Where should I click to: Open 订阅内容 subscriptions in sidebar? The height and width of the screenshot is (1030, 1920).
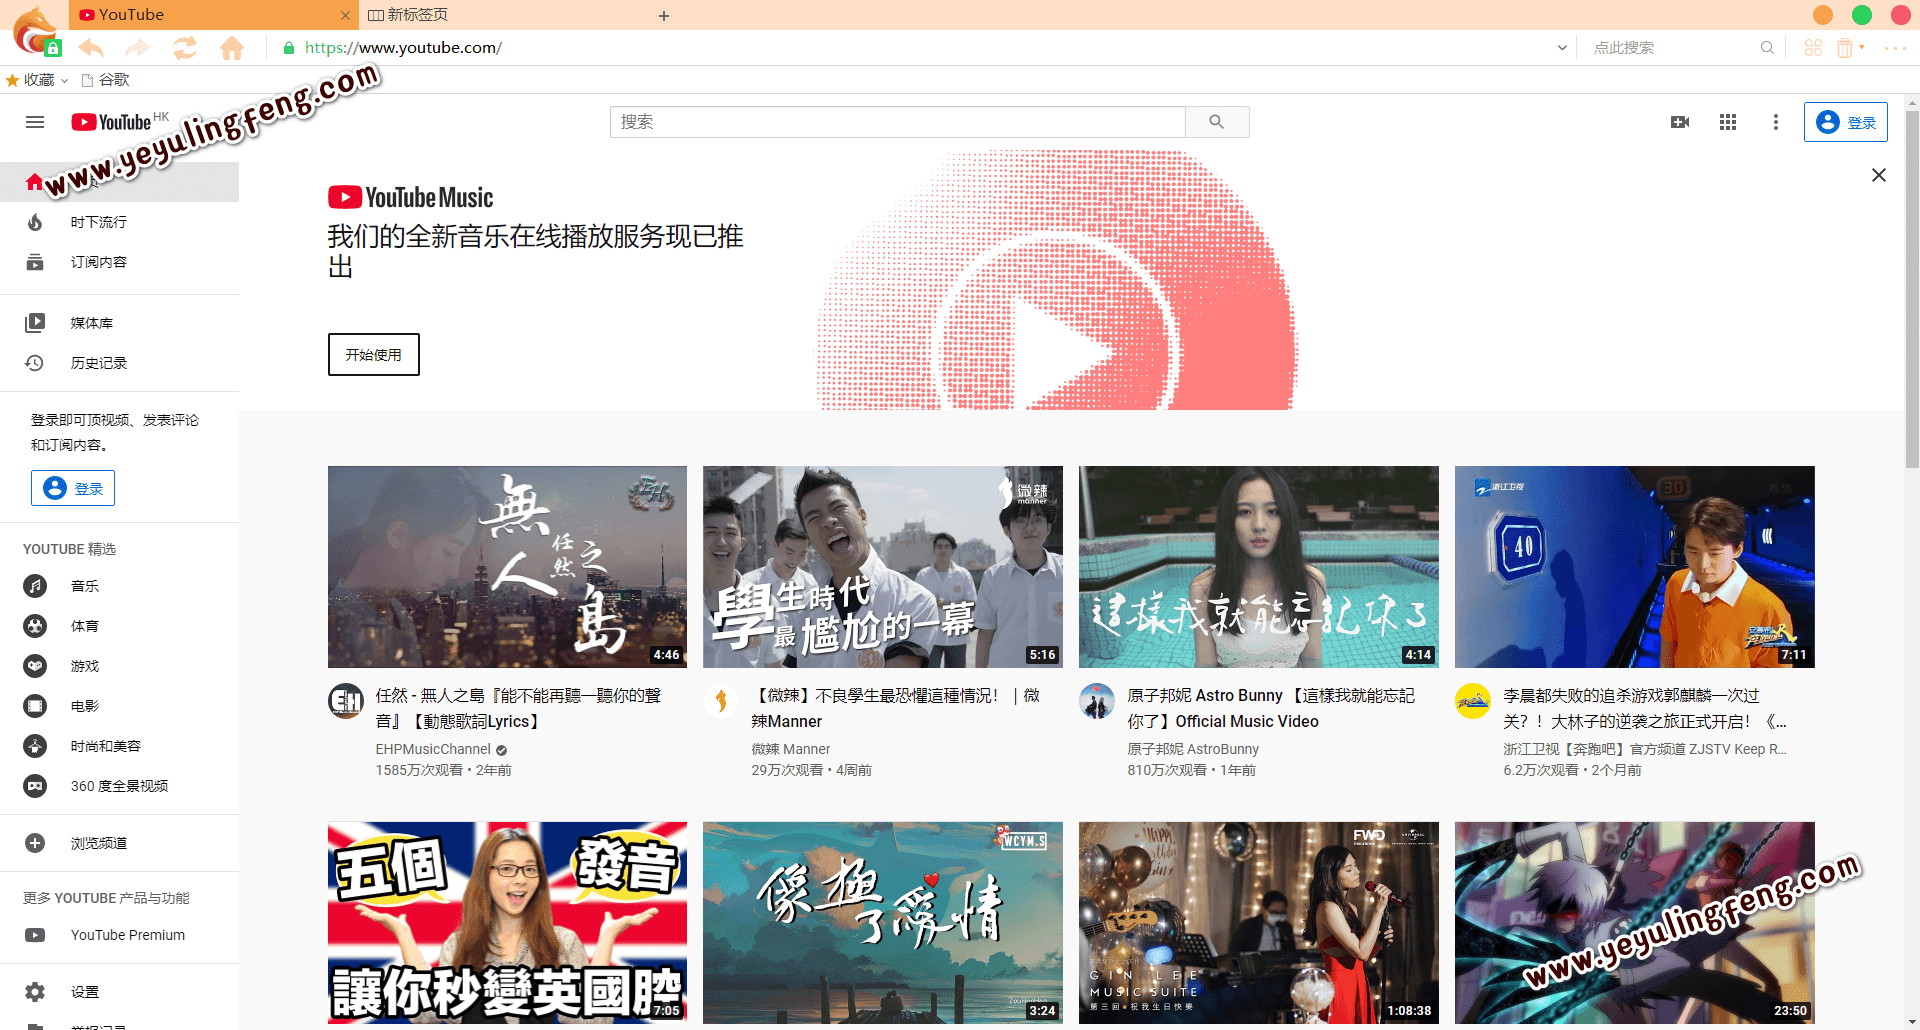(x=119, y=262)
